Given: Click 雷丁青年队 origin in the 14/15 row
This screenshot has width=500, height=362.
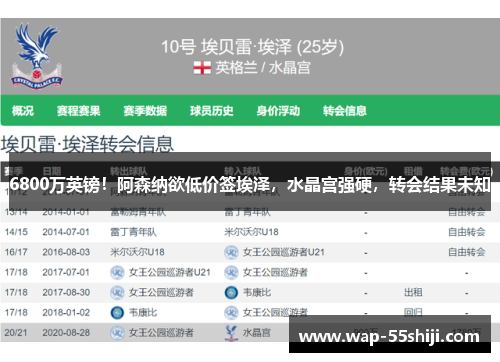Looking at the screenshot, I should point(134,232).
